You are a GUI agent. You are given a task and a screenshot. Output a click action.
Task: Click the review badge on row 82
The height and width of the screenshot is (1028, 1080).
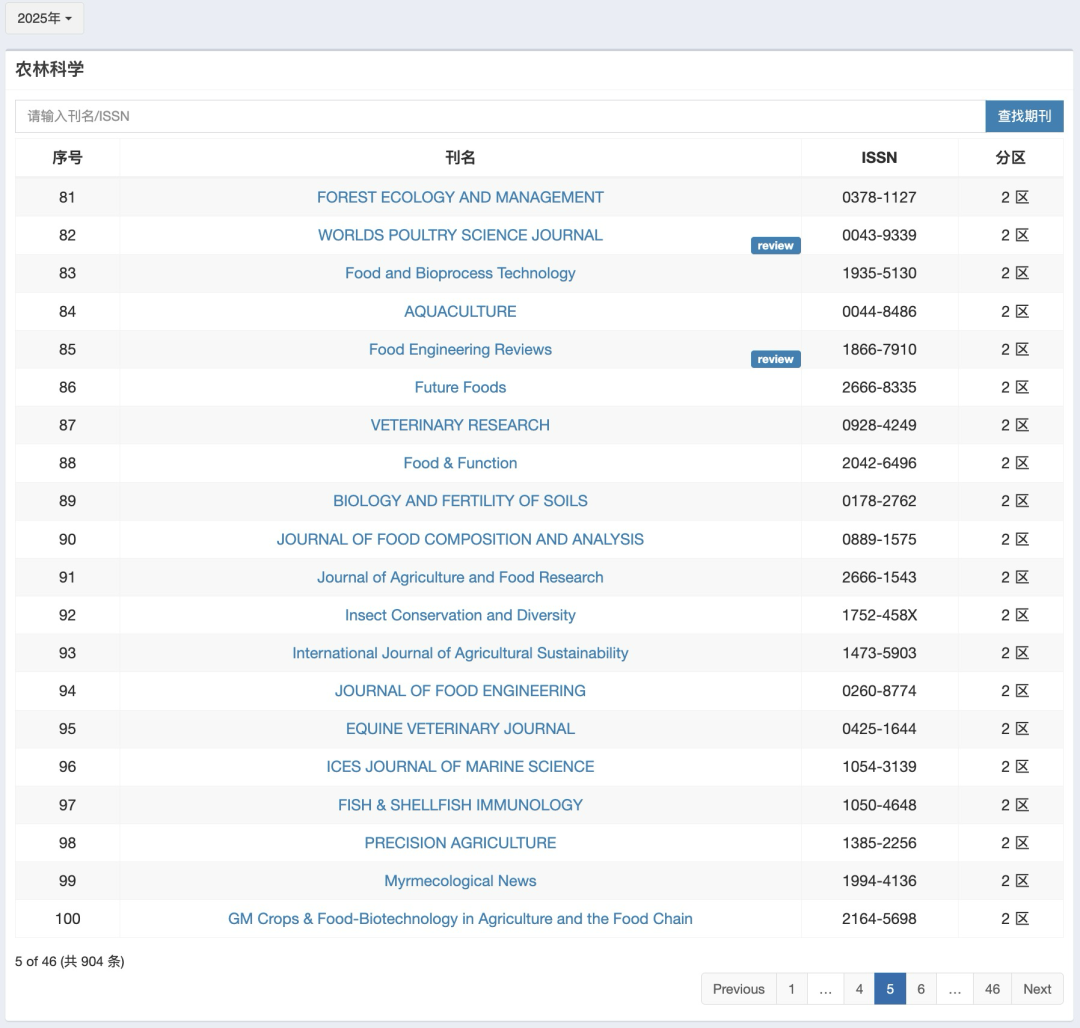coord(776,246)
